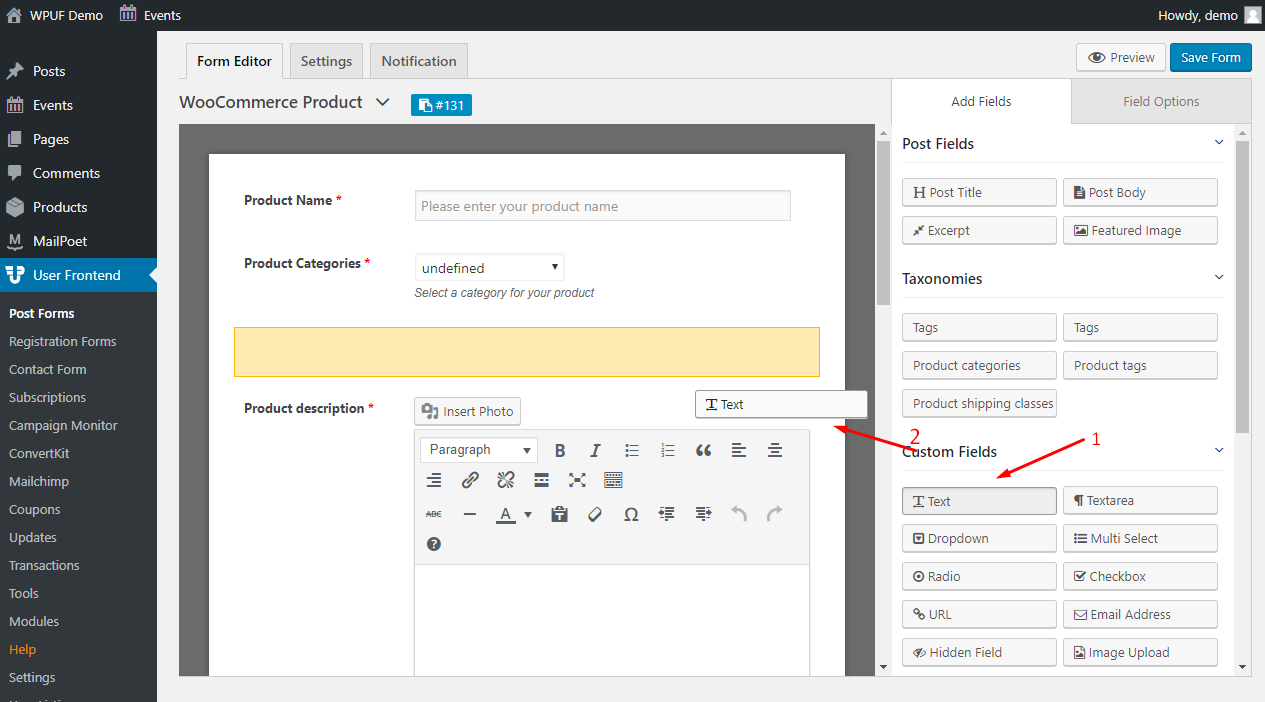Align text right in editor
The image size is (1265, 702).
(x=434, y=481)
